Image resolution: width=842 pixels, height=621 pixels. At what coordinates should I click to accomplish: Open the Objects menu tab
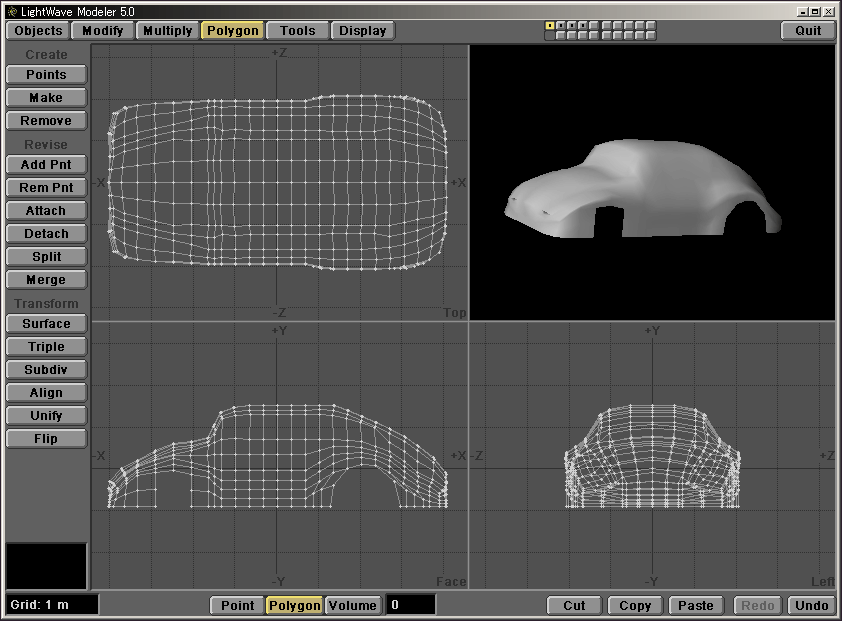39,30
